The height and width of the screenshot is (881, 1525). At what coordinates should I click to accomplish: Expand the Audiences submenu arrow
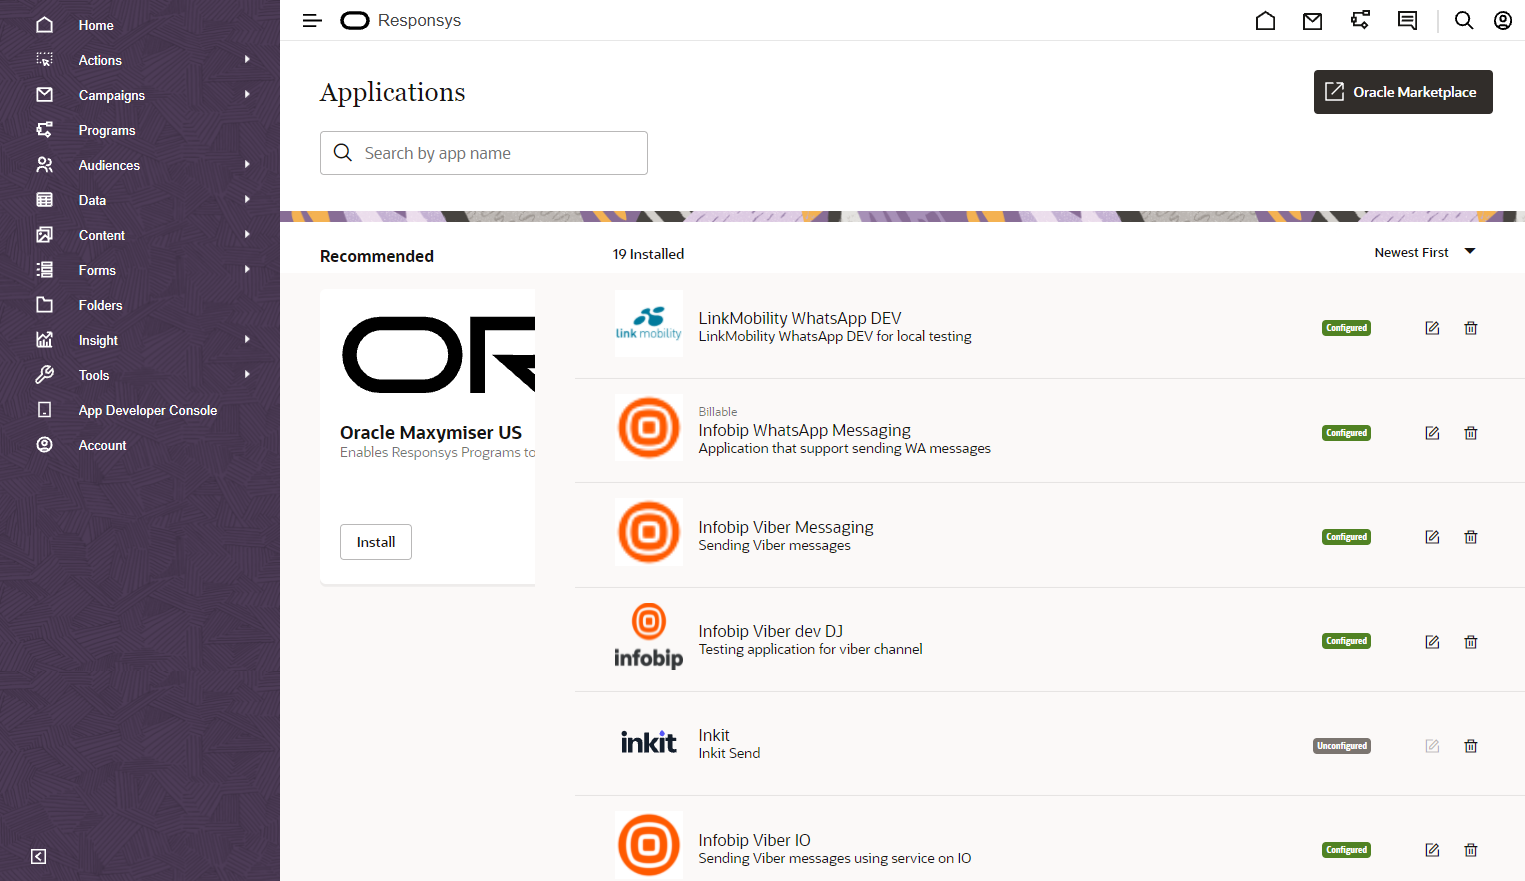(246, 165)
